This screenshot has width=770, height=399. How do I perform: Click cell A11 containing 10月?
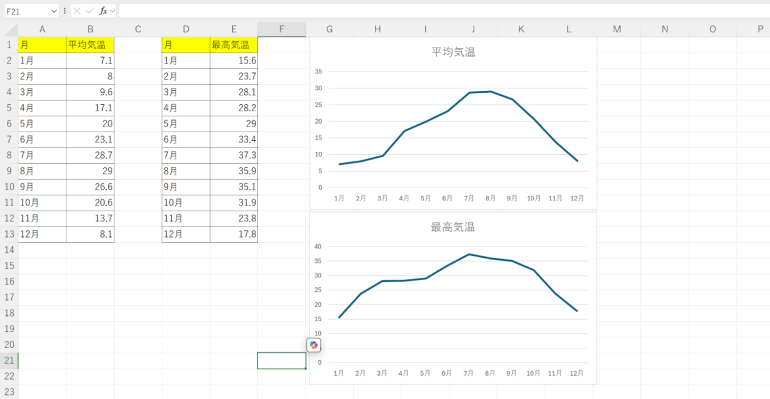point(42,203)
